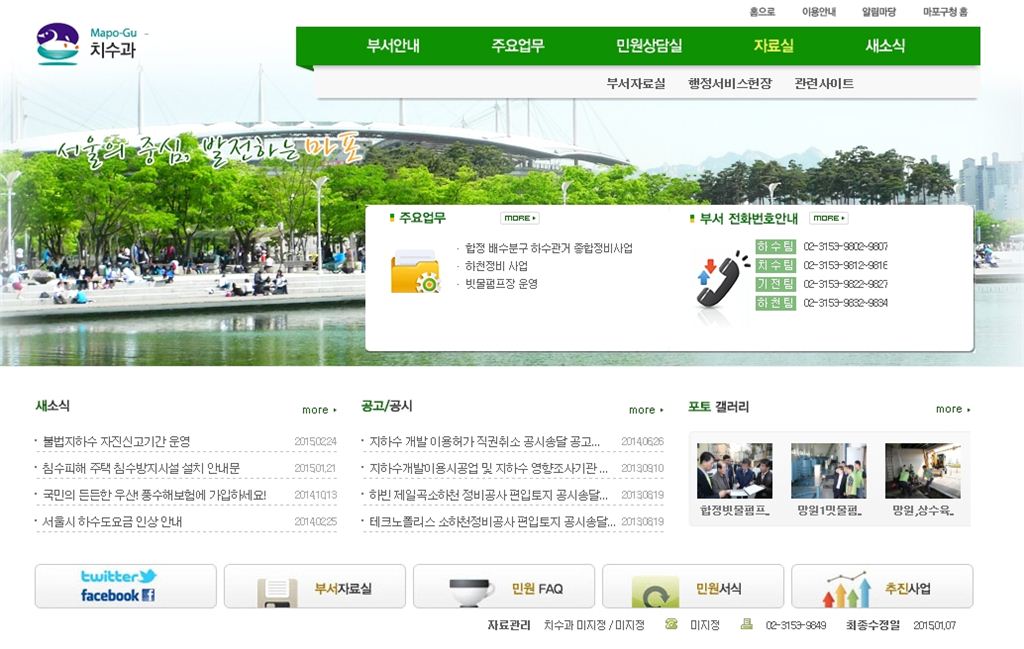Image resolution: width=1024 pixels, height=649 pixels.
Task: Select the 민원상담실 menu item
Action: click(x=649, y=46)
